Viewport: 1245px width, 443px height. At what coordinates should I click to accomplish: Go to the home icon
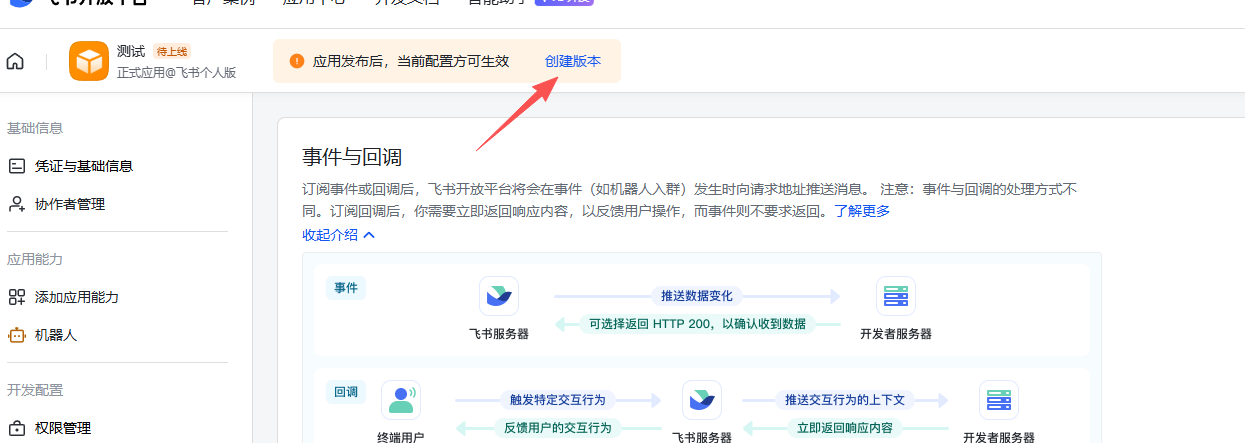[15, 61]
